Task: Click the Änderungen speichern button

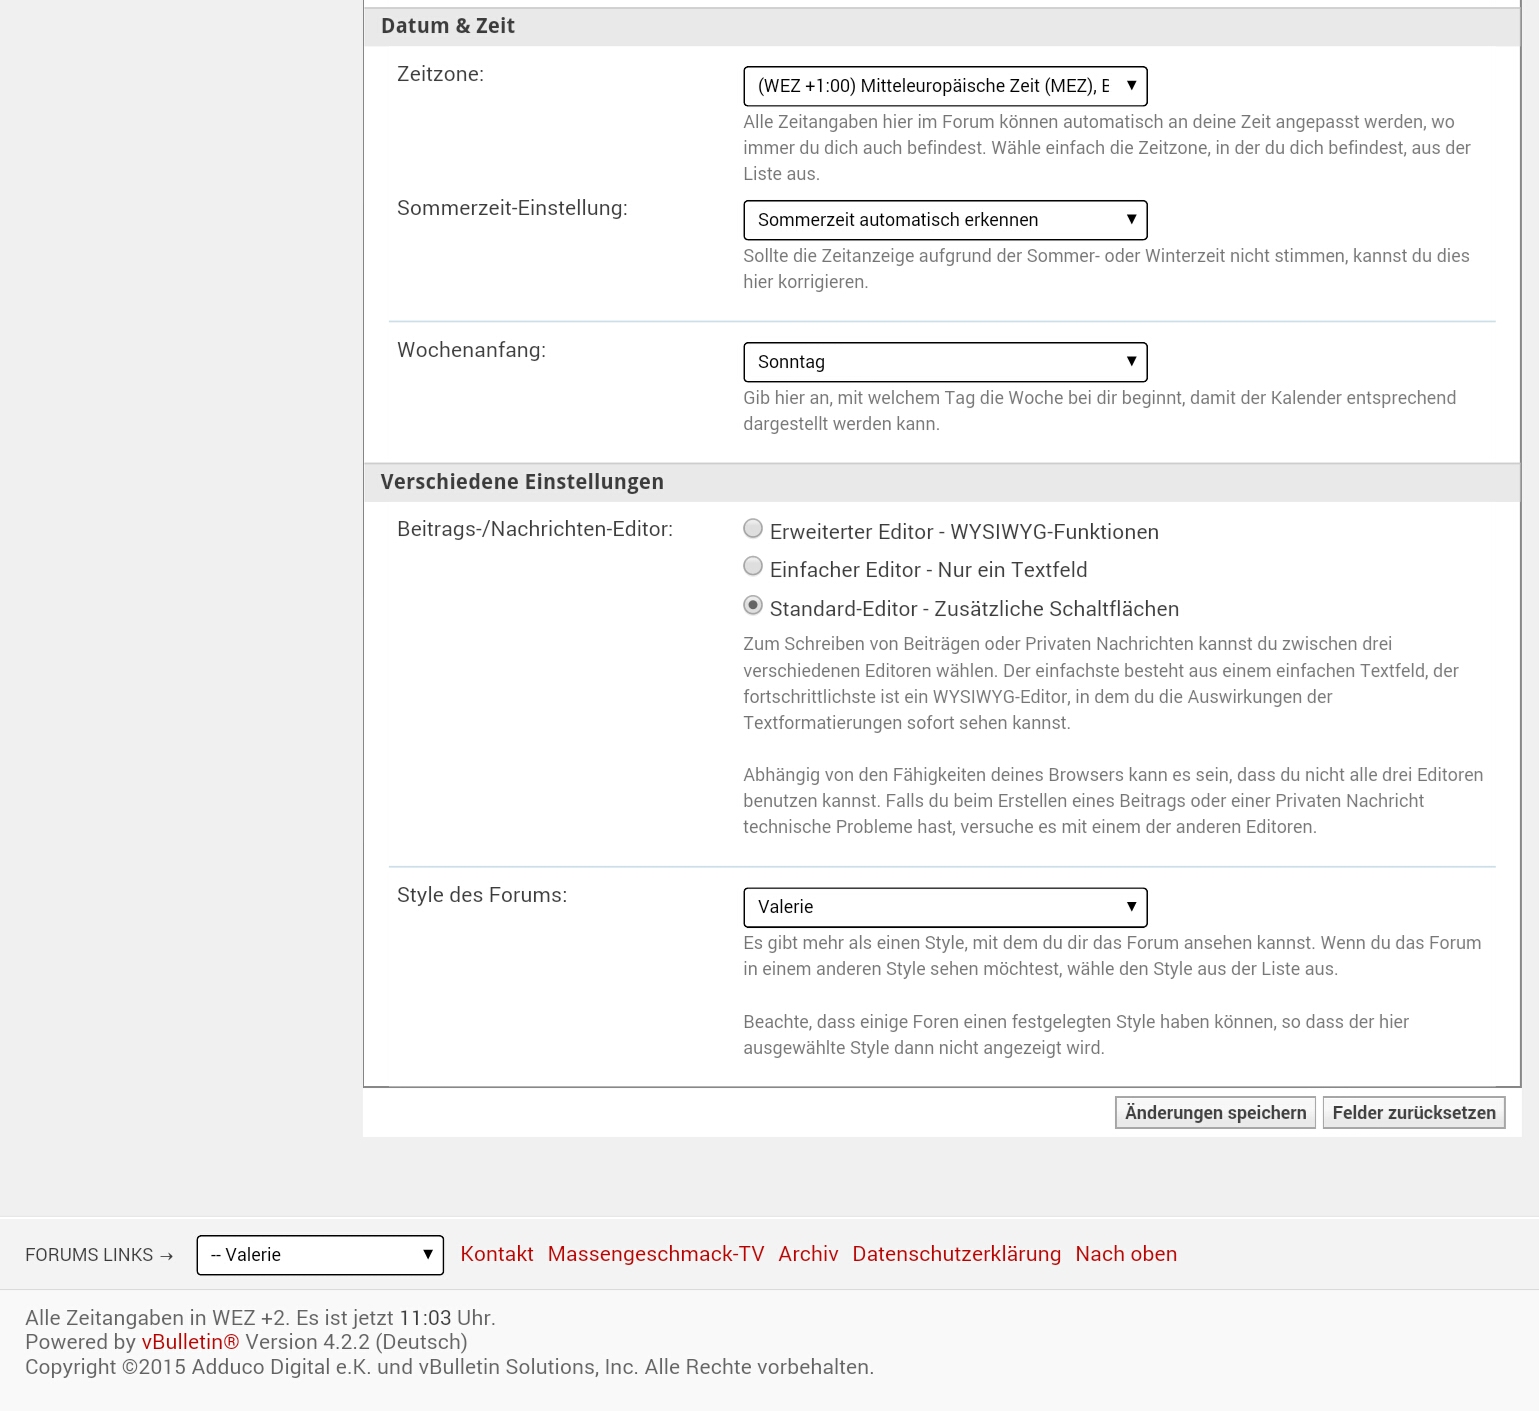Action: (x=1215, y=1113)
